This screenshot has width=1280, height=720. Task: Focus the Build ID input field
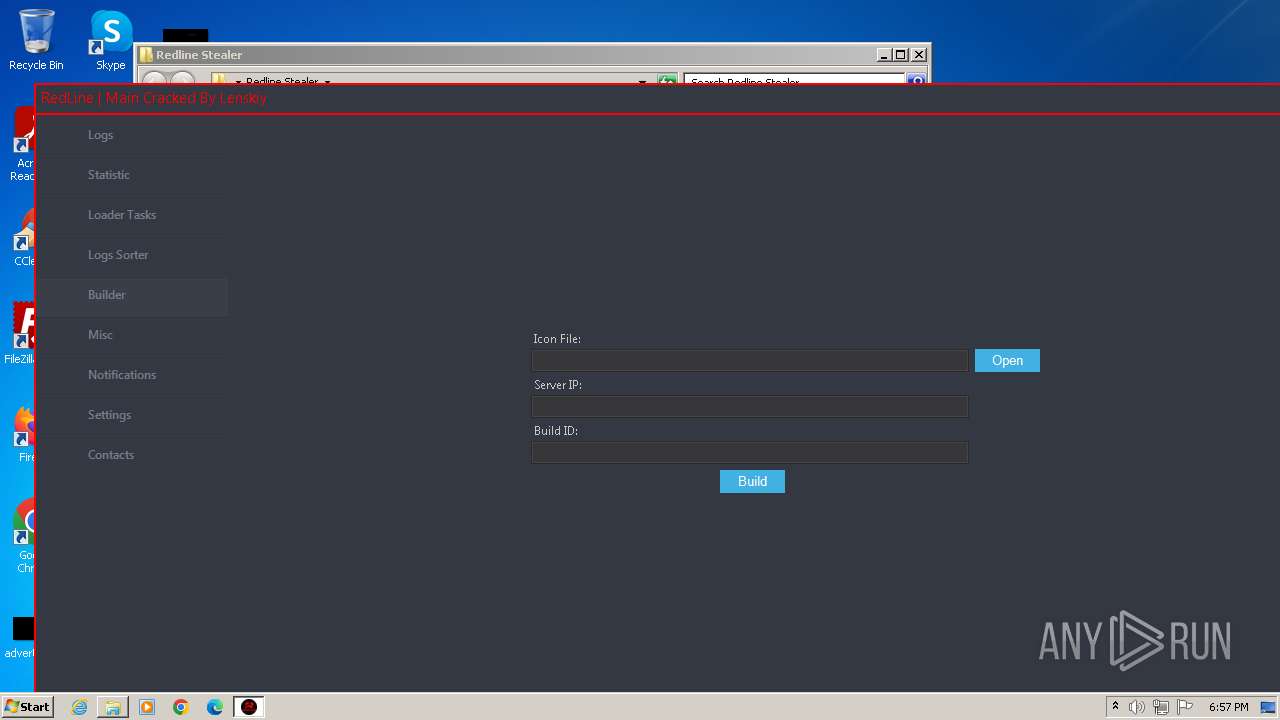750,452
